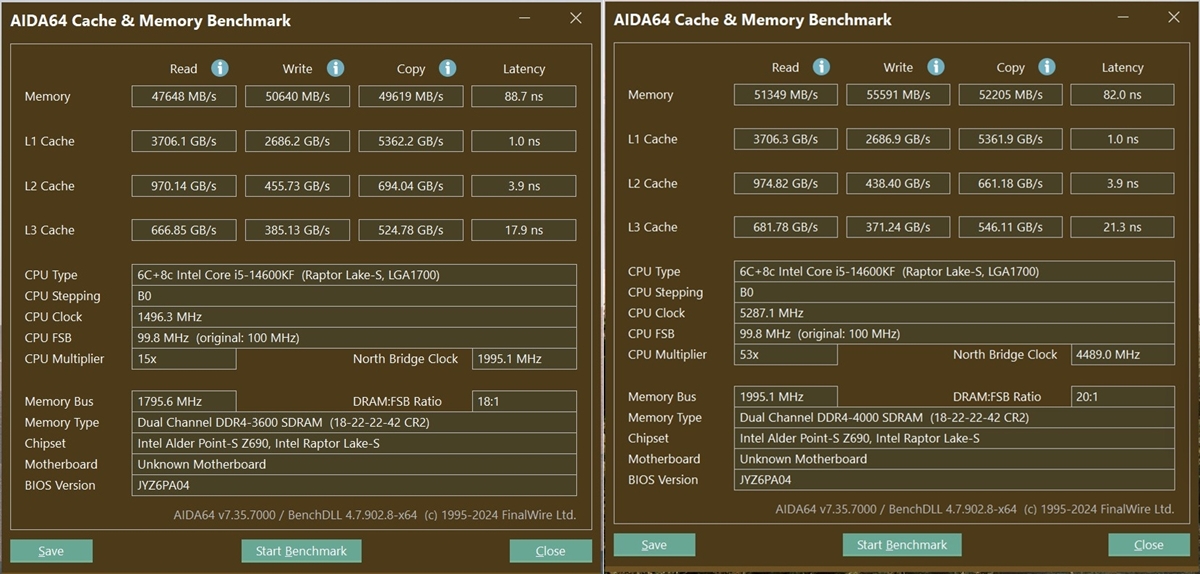Click L3 Cache Write 371.24 GB/s
Image resolution: width=1200 pixels, height=574 pixels.
coord(899,227)
